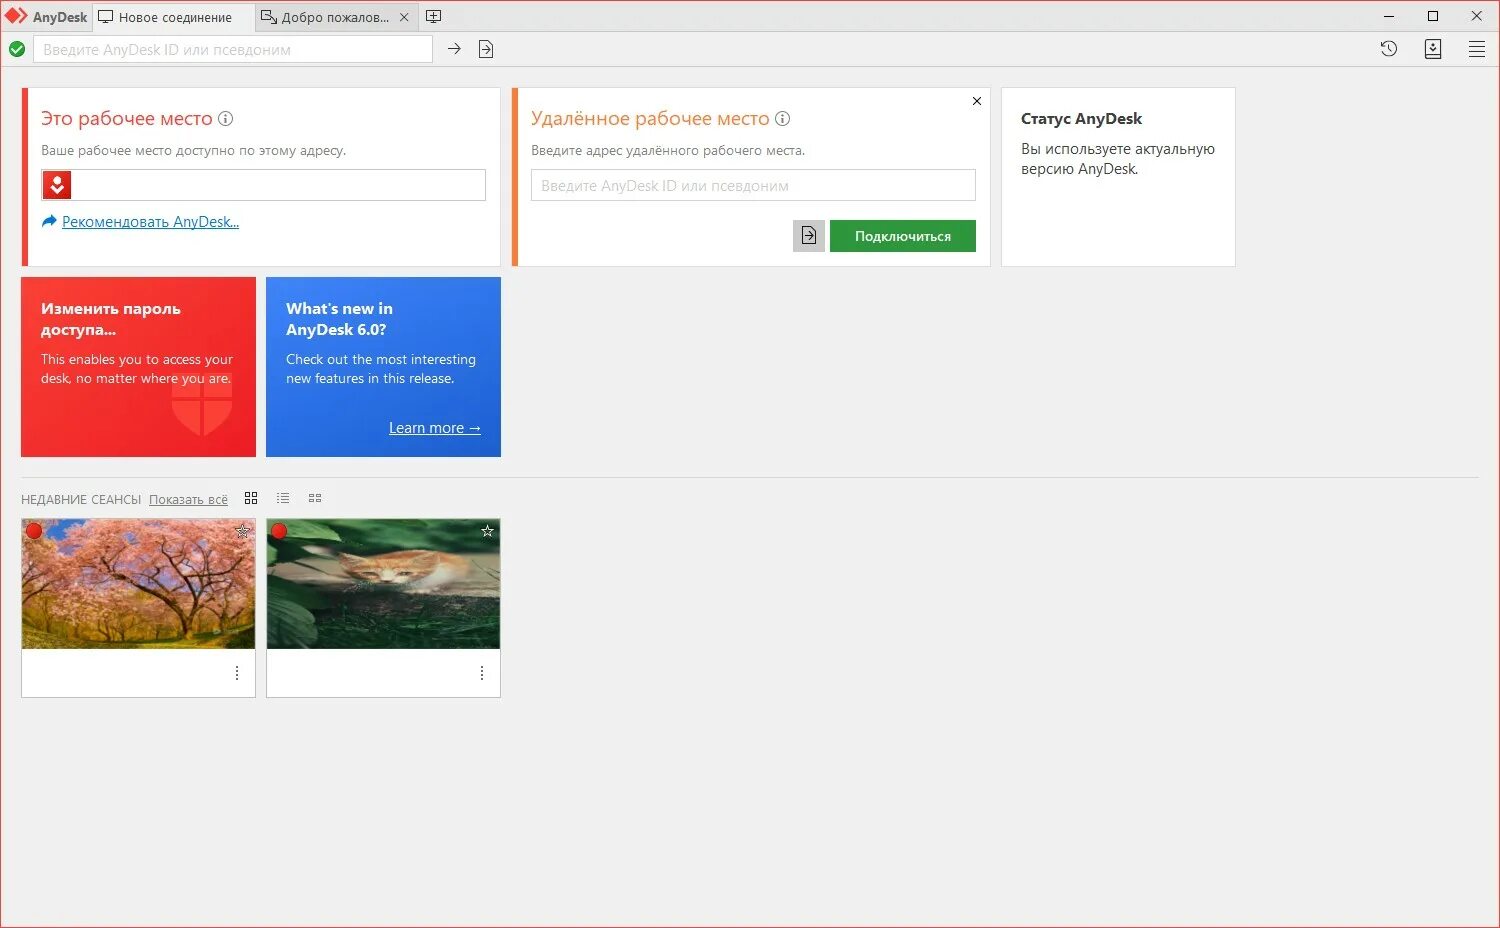This screenshot has height=928, width=1500.
Task: Click the green Подключиться button
Action: [903, 236]
